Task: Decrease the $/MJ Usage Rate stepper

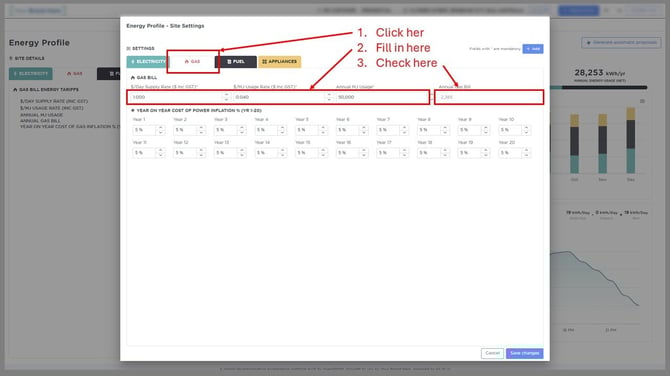Action: coord(329,100)
